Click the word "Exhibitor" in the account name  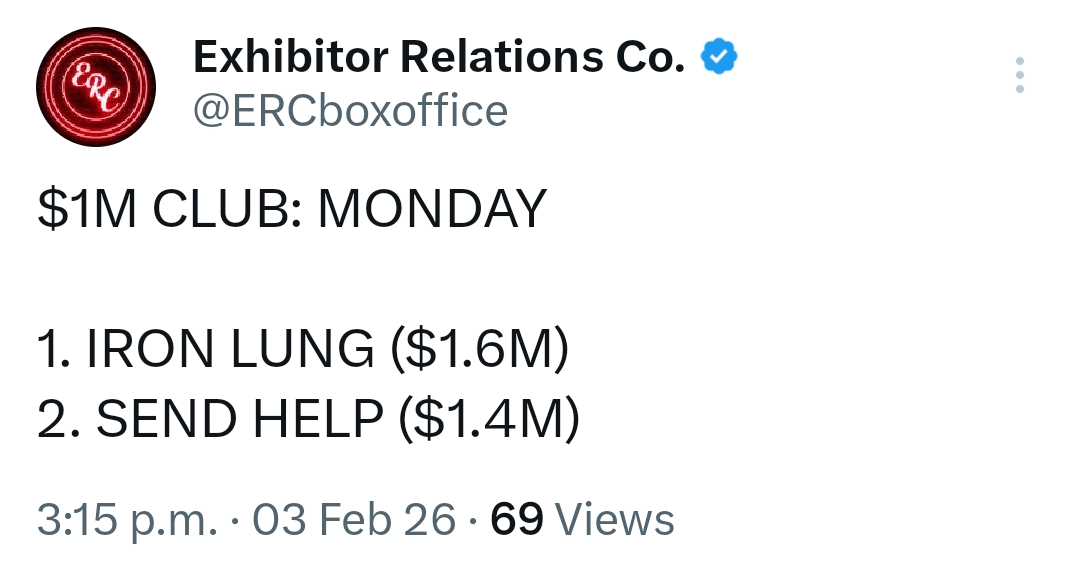click(x=288, y=58)
